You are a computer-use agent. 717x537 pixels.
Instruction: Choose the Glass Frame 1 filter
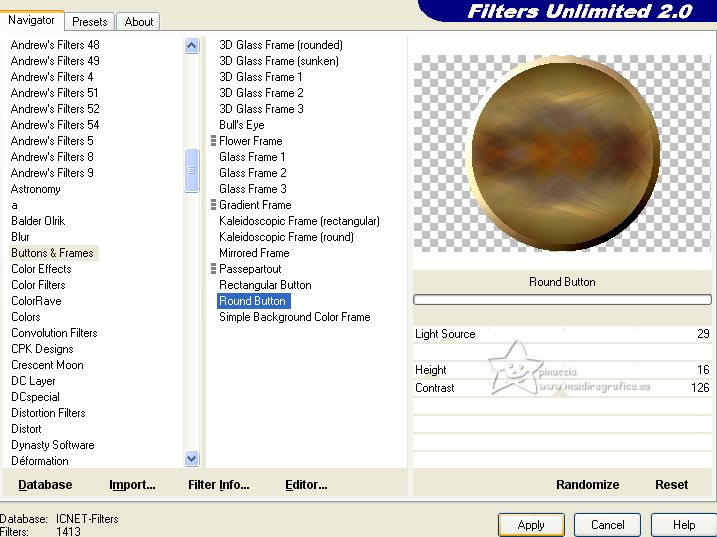pyautogui.click(x=252, y=157)
